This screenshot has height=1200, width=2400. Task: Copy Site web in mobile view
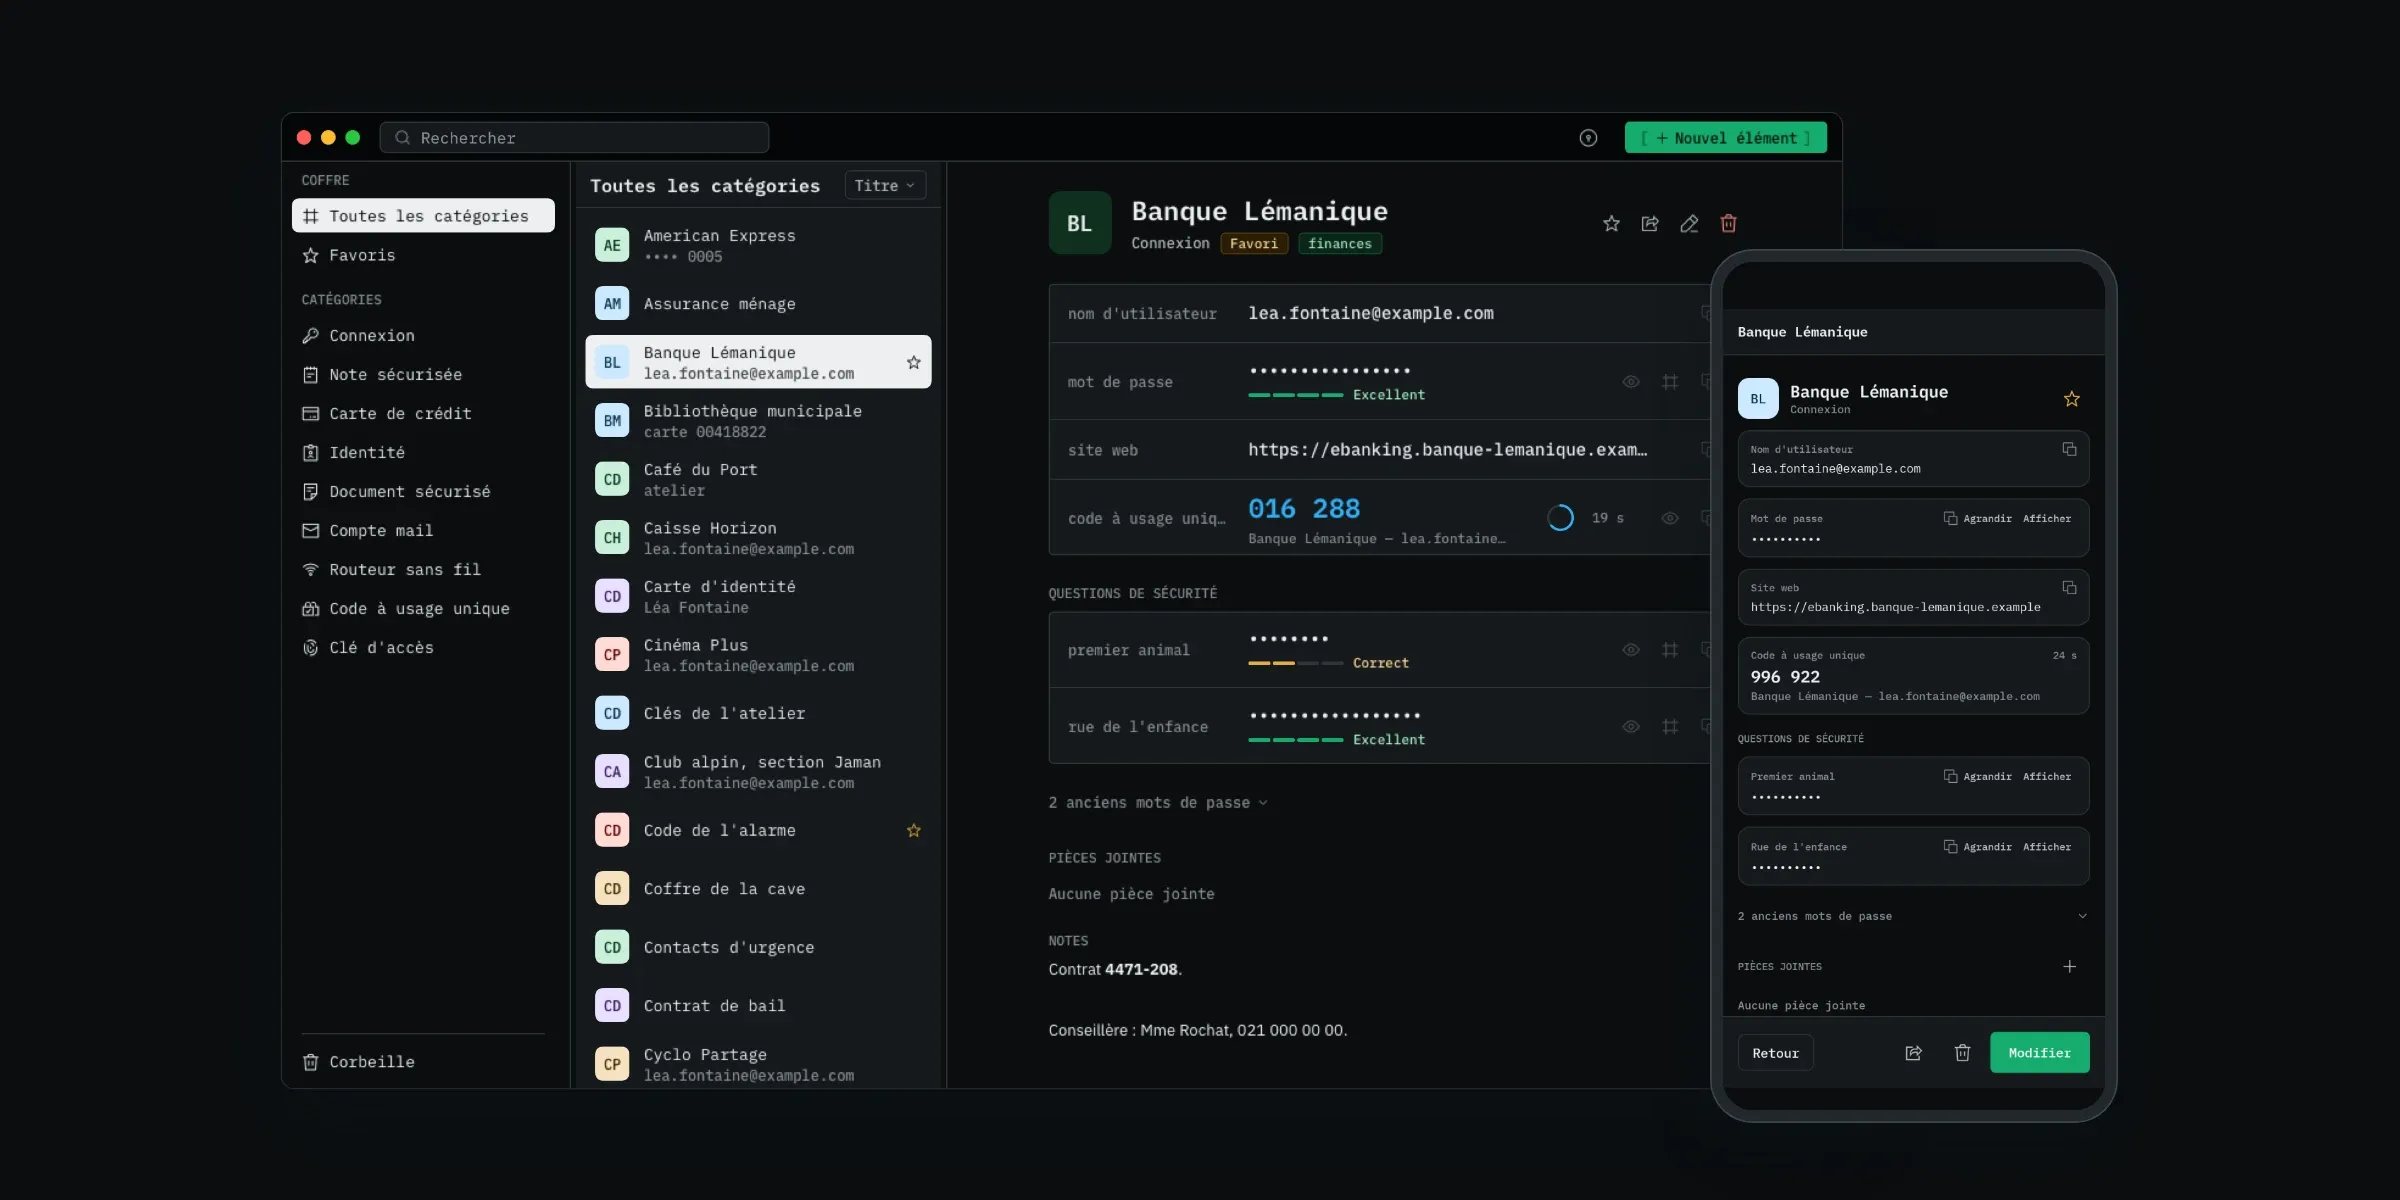coord(2069,587)
